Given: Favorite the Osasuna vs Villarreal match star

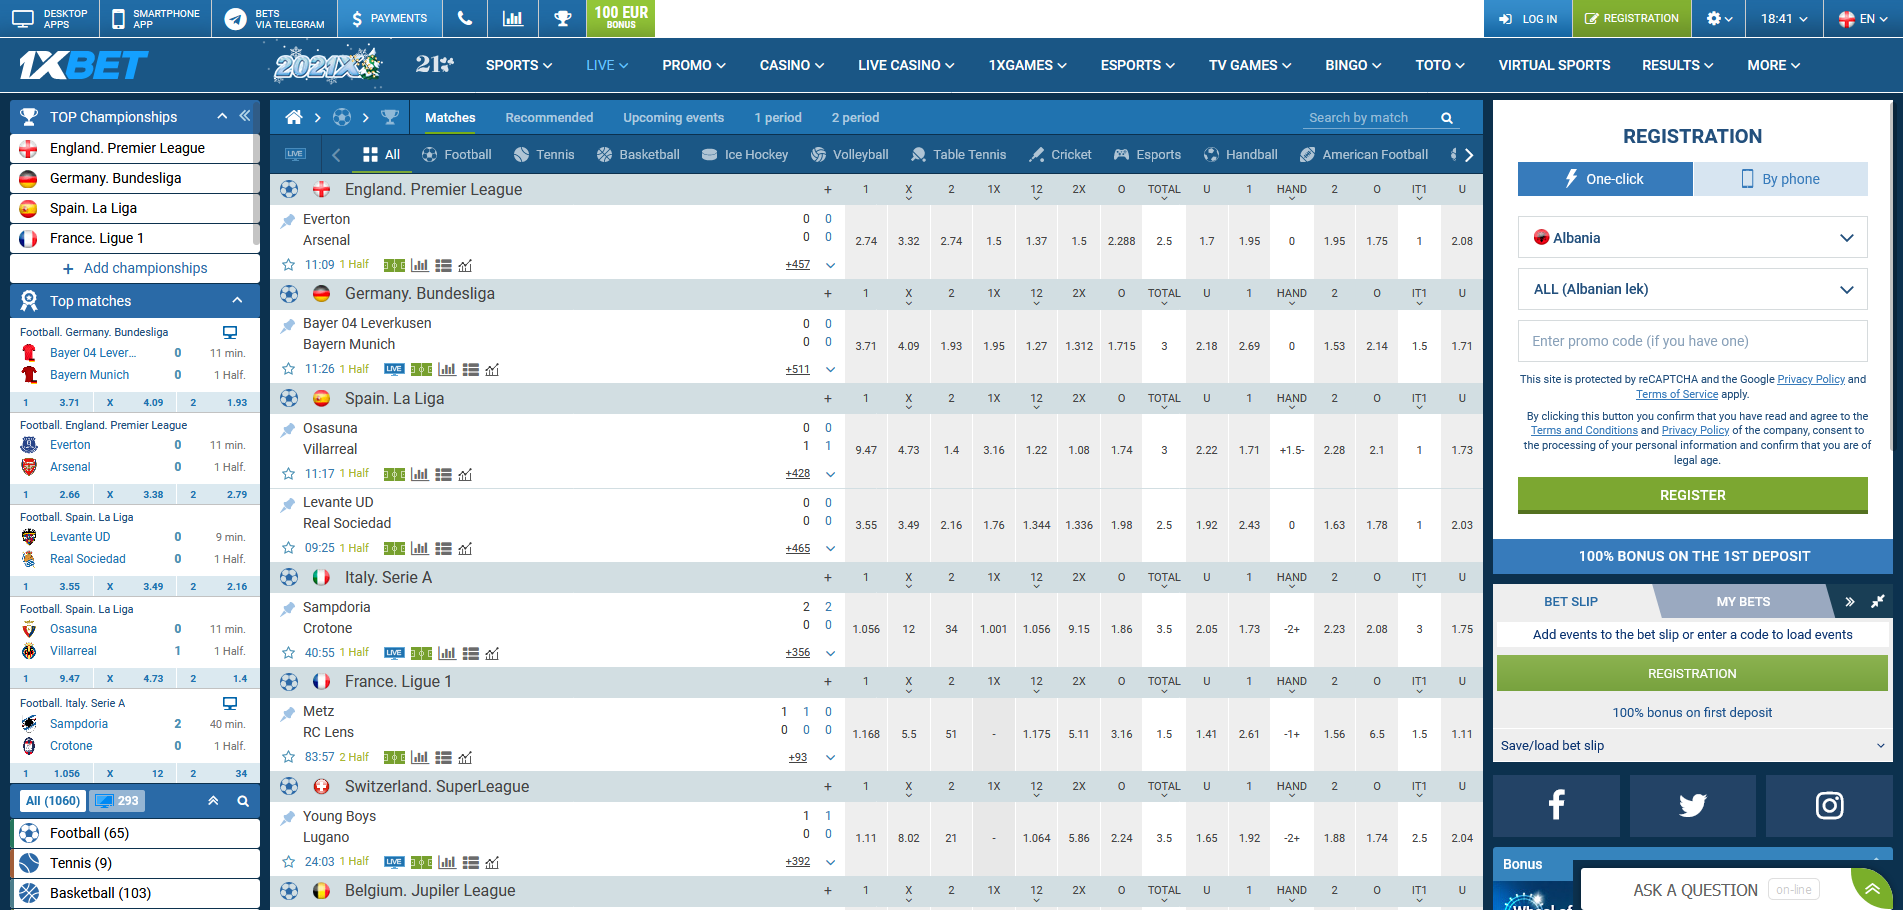Looking at the screenshot, I should (289, 474).
